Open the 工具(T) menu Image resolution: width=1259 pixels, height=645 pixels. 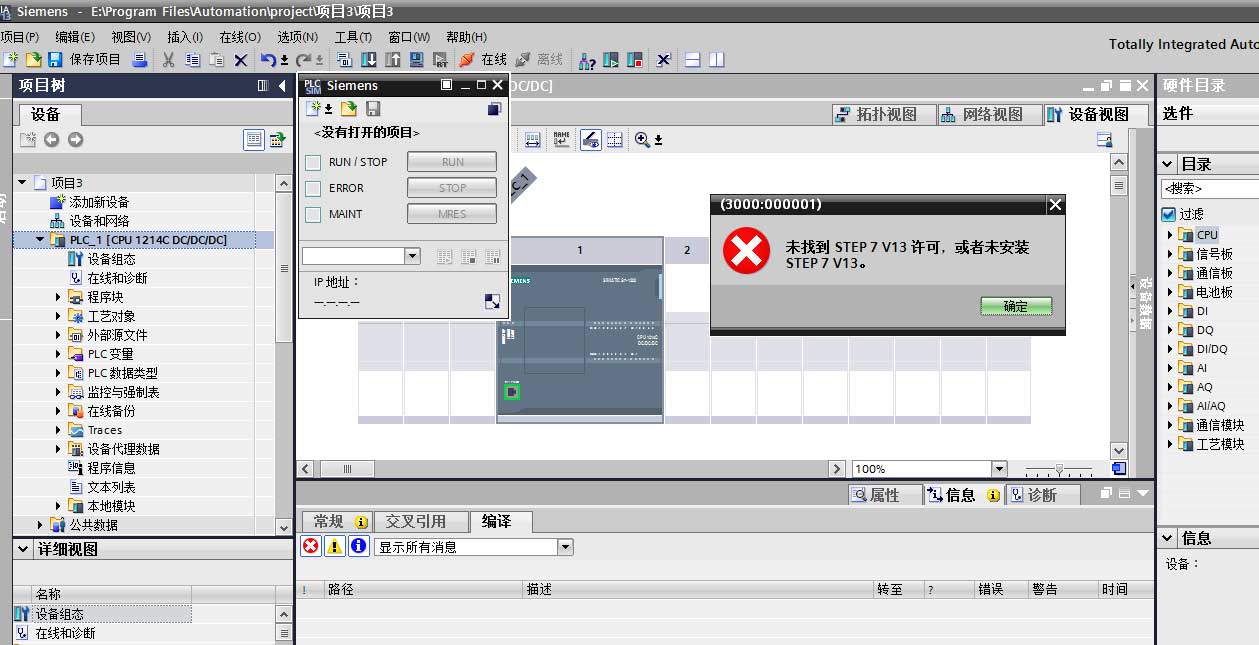pos(353,37)
